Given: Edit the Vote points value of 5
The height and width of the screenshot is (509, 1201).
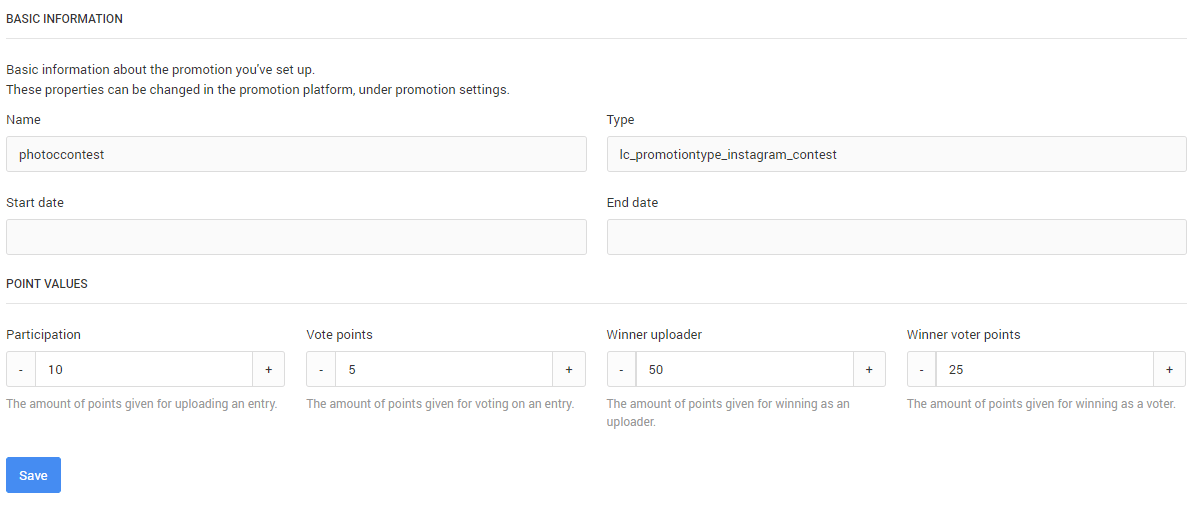Looking at the screenshot, I should pyautogui.click(x=444, y=369).
